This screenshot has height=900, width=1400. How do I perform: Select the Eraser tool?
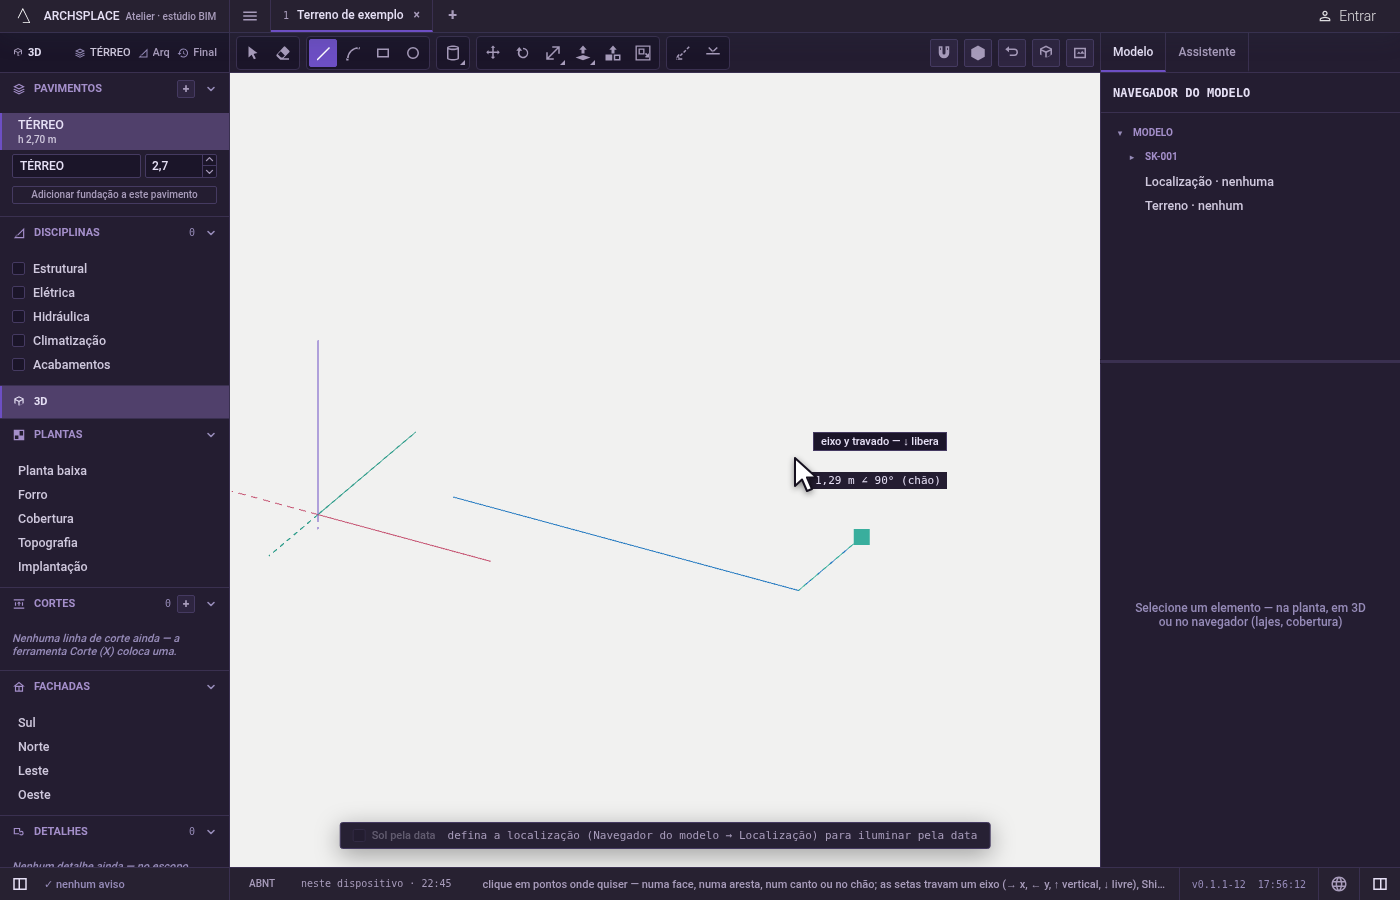pyautogui.click(x=283, y=53)
